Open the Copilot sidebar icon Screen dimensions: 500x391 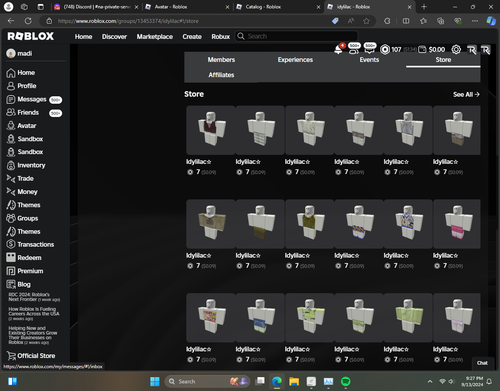491,21
